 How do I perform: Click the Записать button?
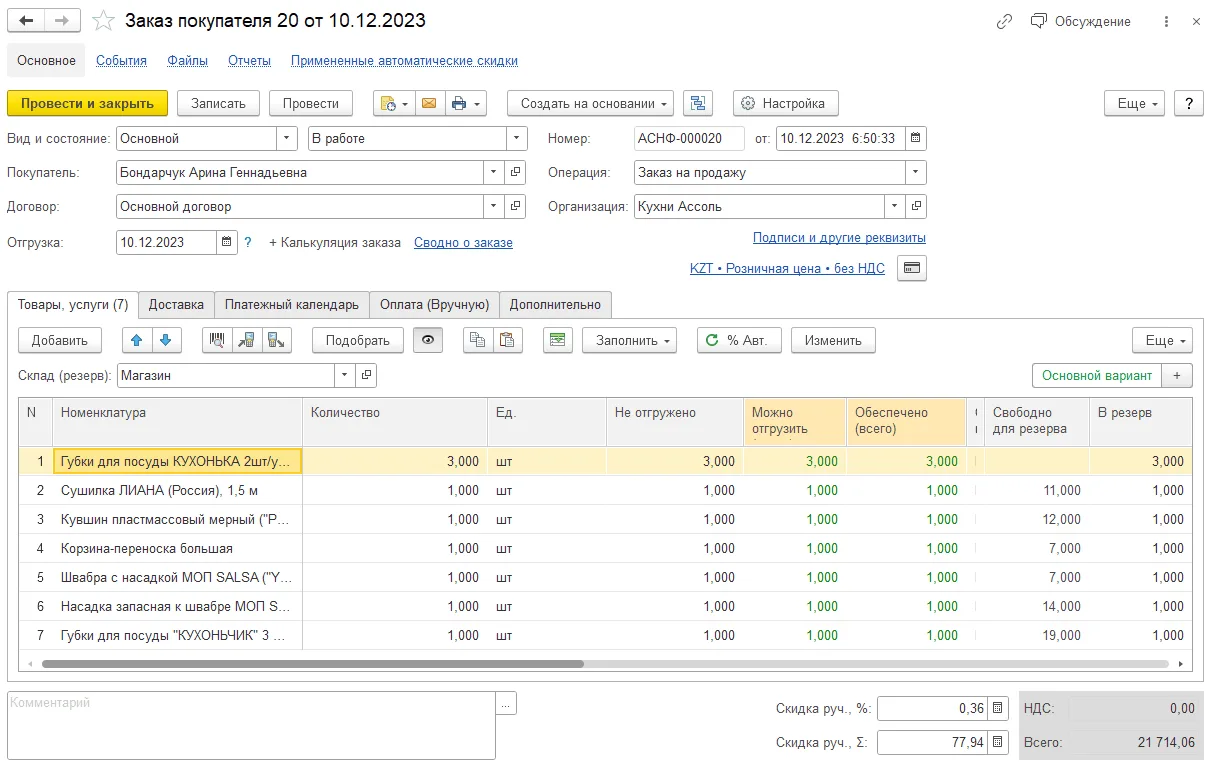click(218, 103)
